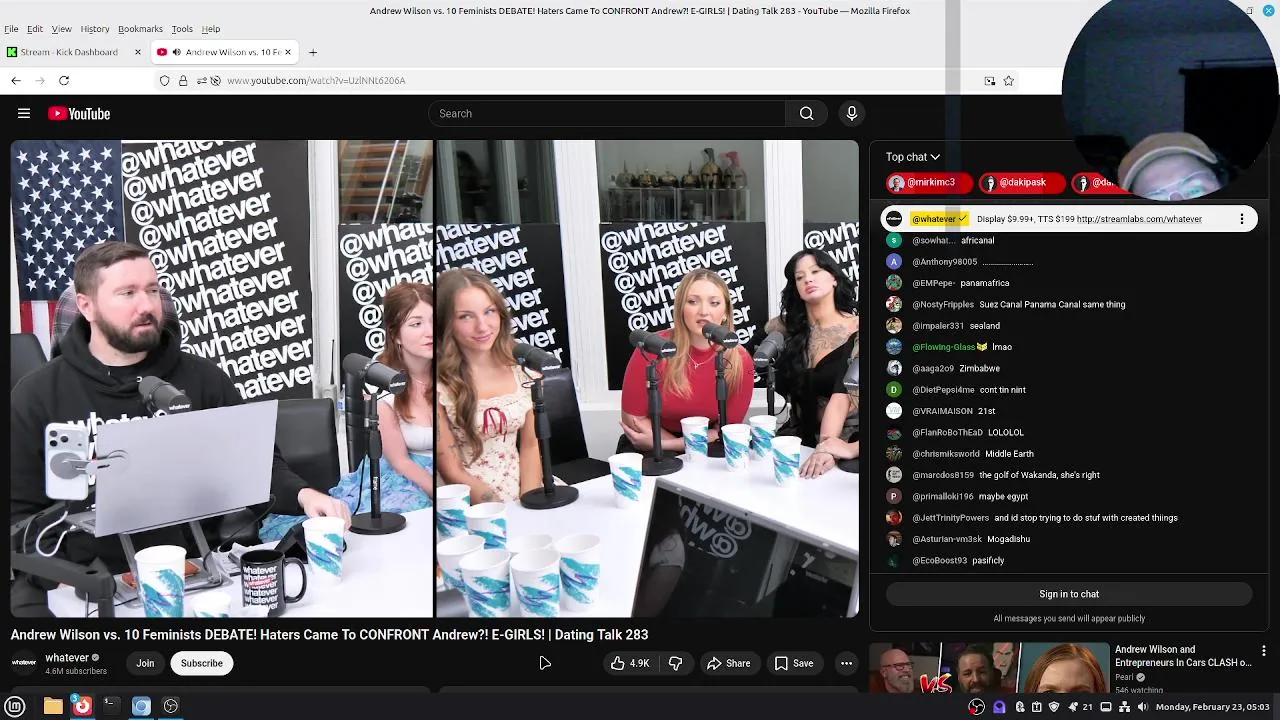Open the whatever channel name link
The height and width of the screenshot is (720, 1280).
click(67, 657)
